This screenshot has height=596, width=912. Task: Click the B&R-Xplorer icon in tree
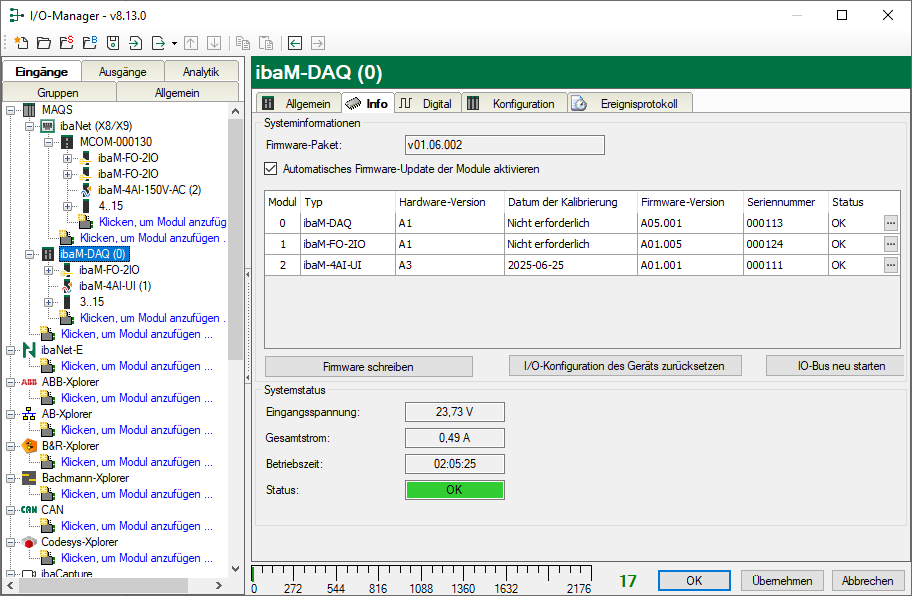pyautogui.click(x=29, y=446)
